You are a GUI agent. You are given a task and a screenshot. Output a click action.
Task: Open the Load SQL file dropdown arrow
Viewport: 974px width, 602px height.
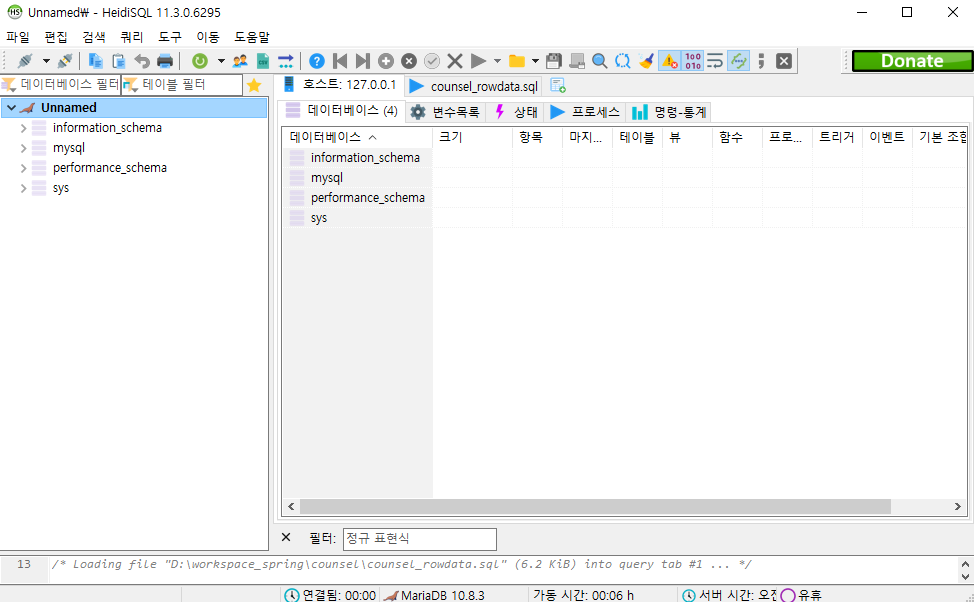[535, 61]
